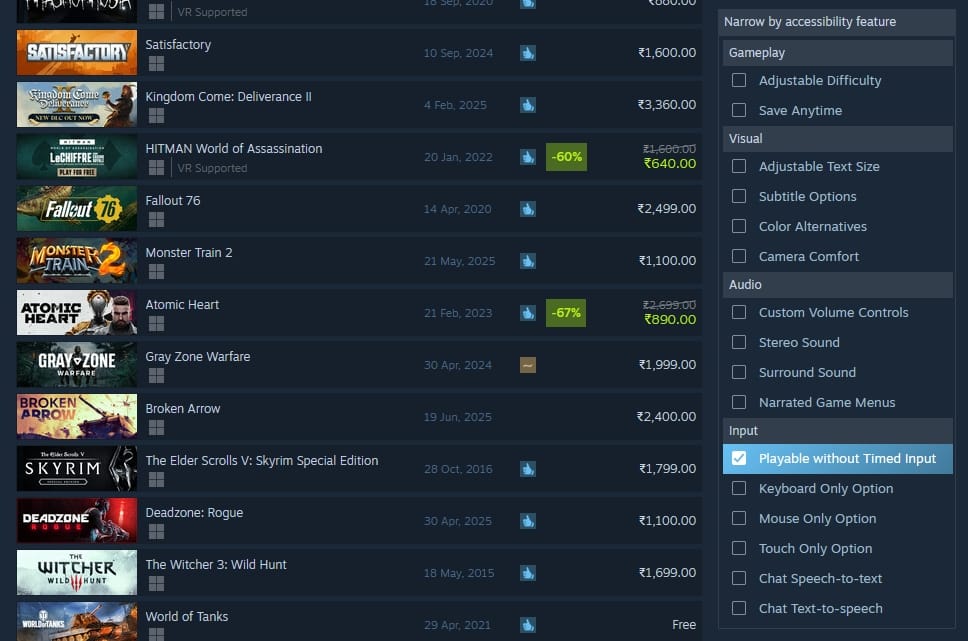The image size is (968, 641).
Task: Click the review thumb icon for Skyrim Special Edition
Action: (x=528, y=469)
